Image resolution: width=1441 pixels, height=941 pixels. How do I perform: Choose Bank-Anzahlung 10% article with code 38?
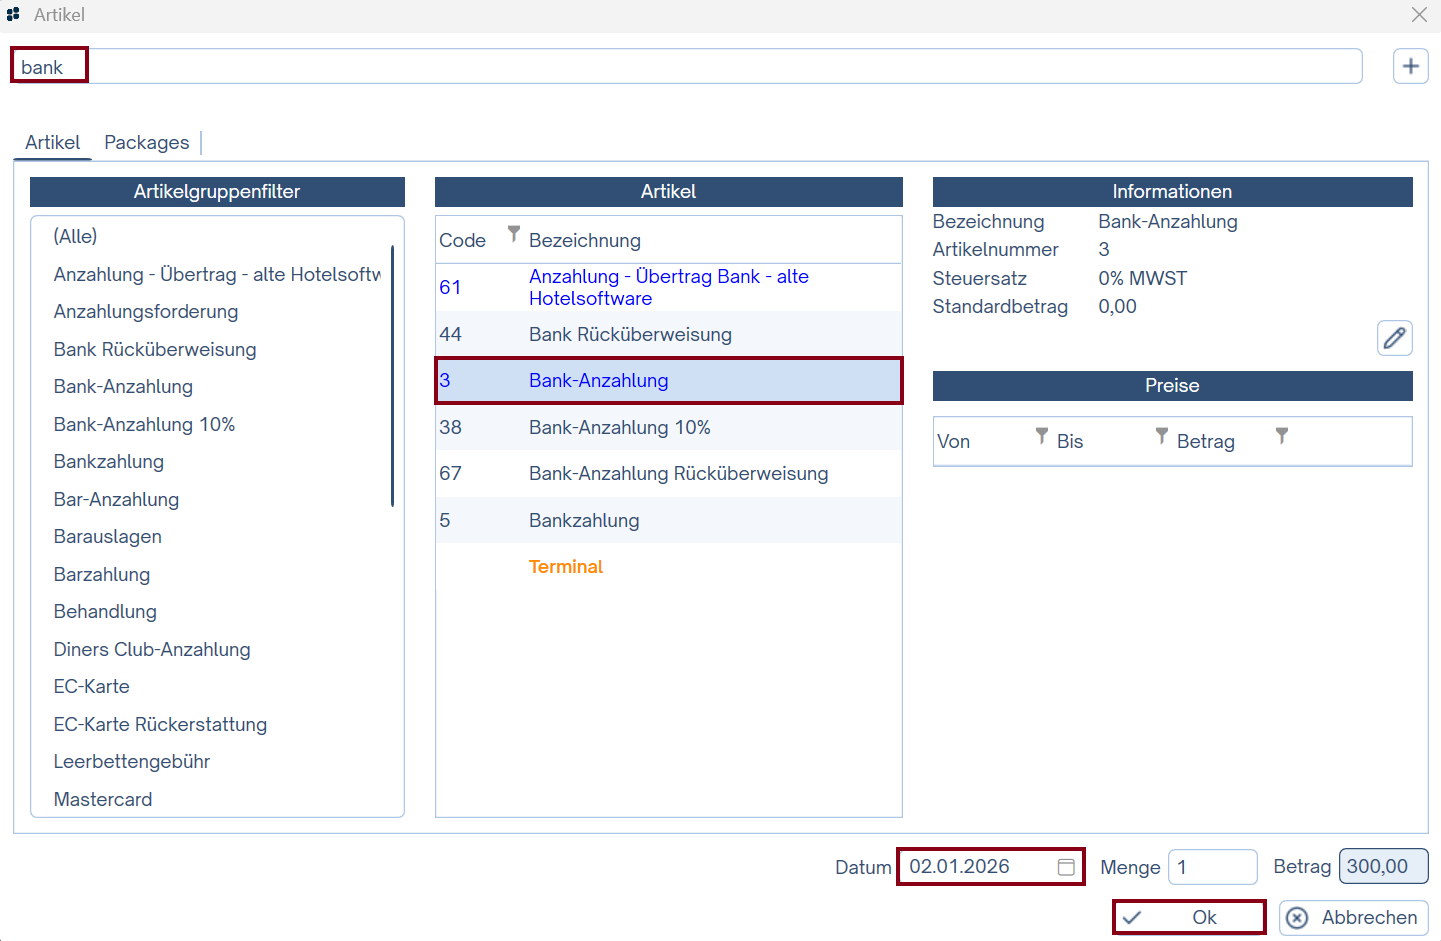click(x=620, y=428)
